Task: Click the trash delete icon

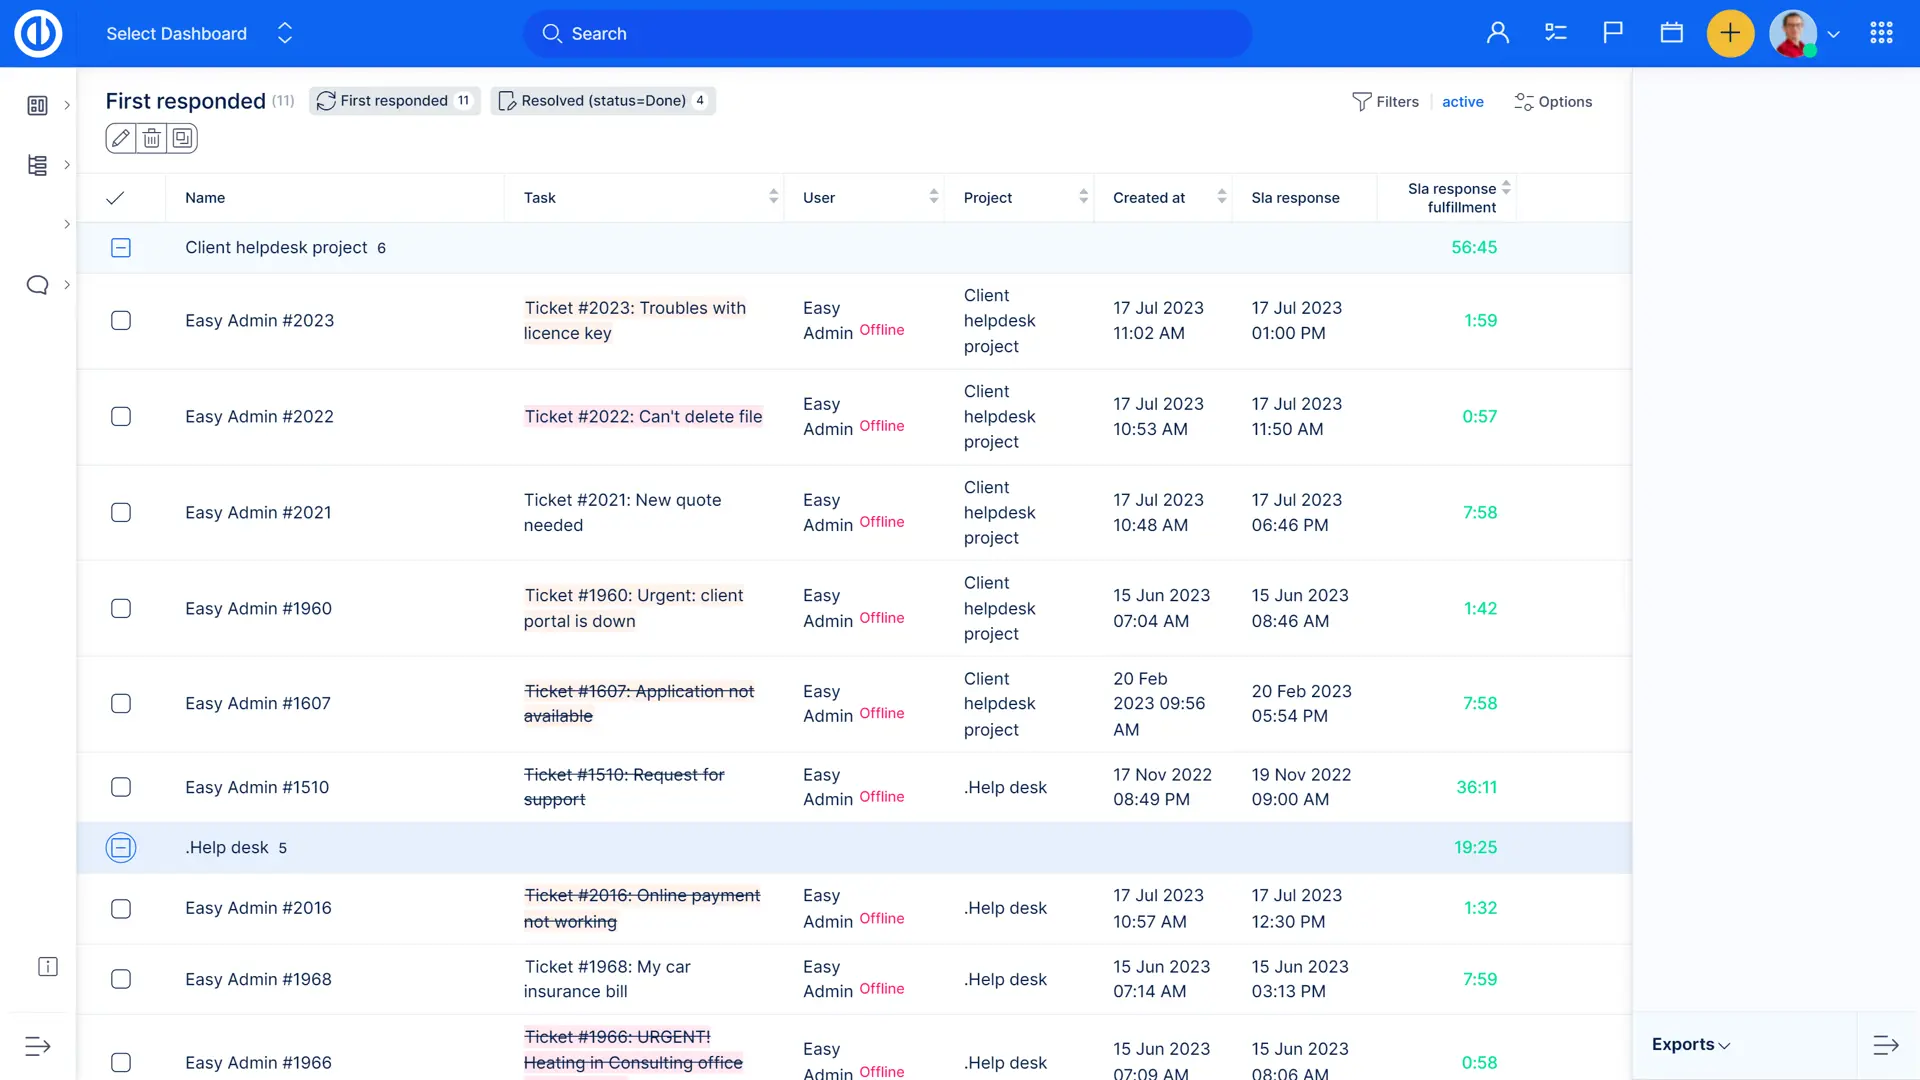Action: [151, 138]
